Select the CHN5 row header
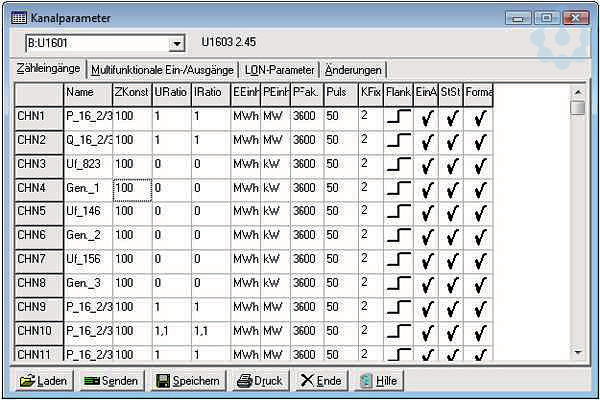This screenshot has width=600, height=400. 38,211
